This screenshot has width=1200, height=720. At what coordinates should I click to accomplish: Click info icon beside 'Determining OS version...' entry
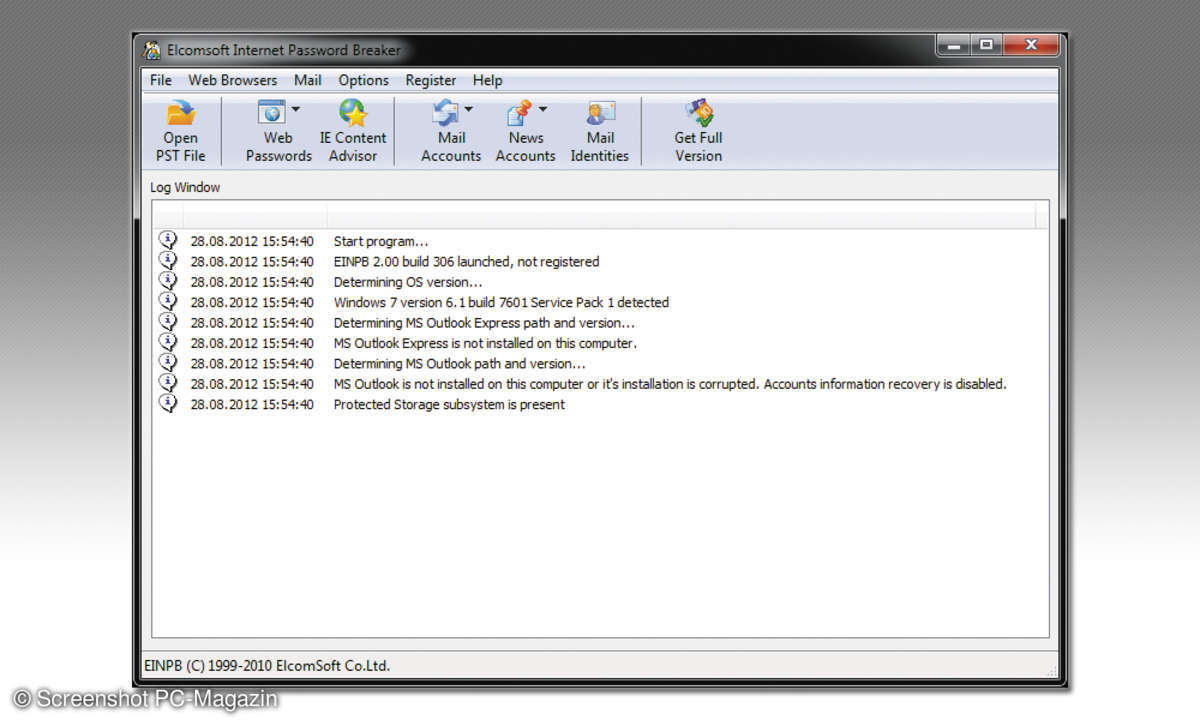click(x=168, y=281)
